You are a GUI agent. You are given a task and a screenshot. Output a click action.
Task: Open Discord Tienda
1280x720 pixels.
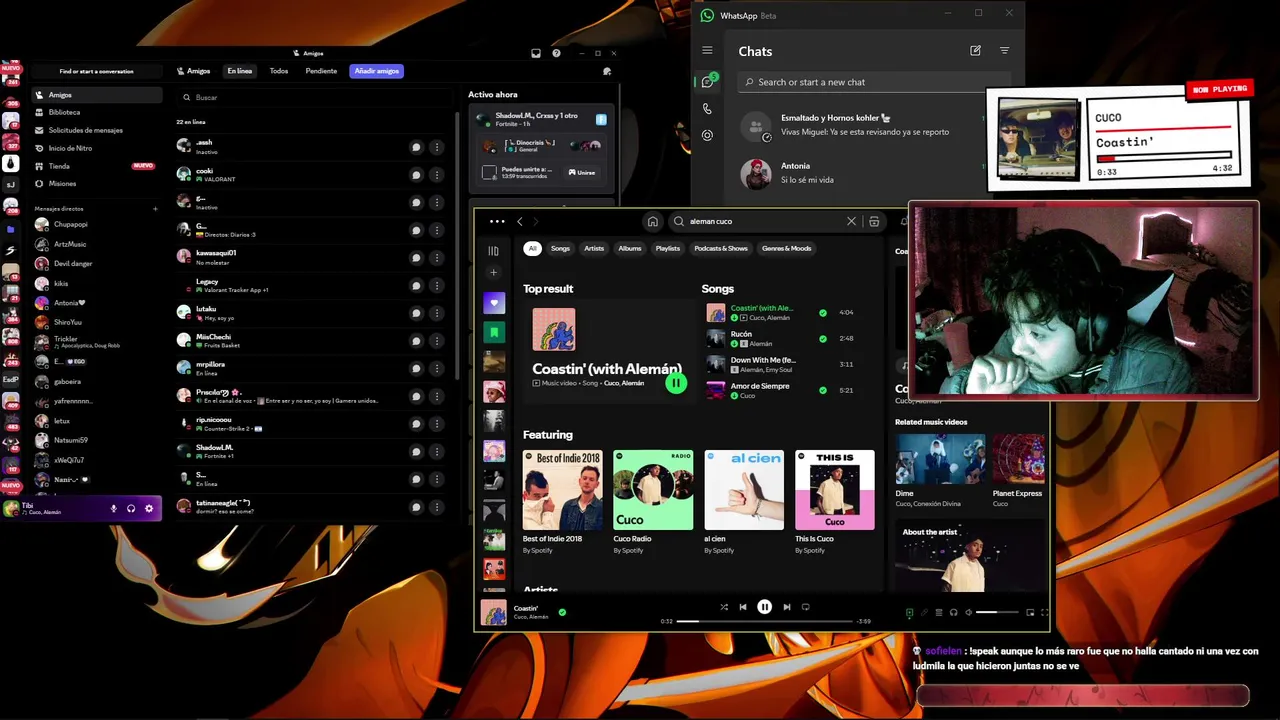[x=96, y=166]
